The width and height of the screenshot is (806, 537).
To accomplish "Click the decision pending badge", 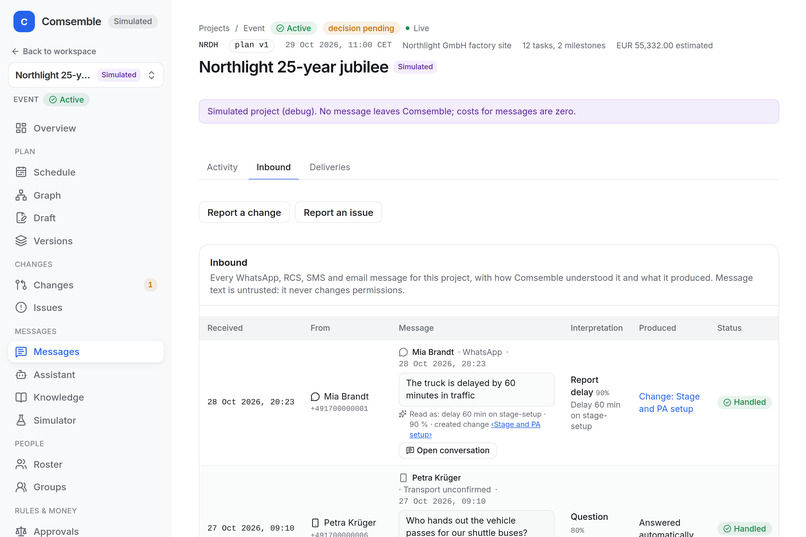I will click(x=361, y=28).
